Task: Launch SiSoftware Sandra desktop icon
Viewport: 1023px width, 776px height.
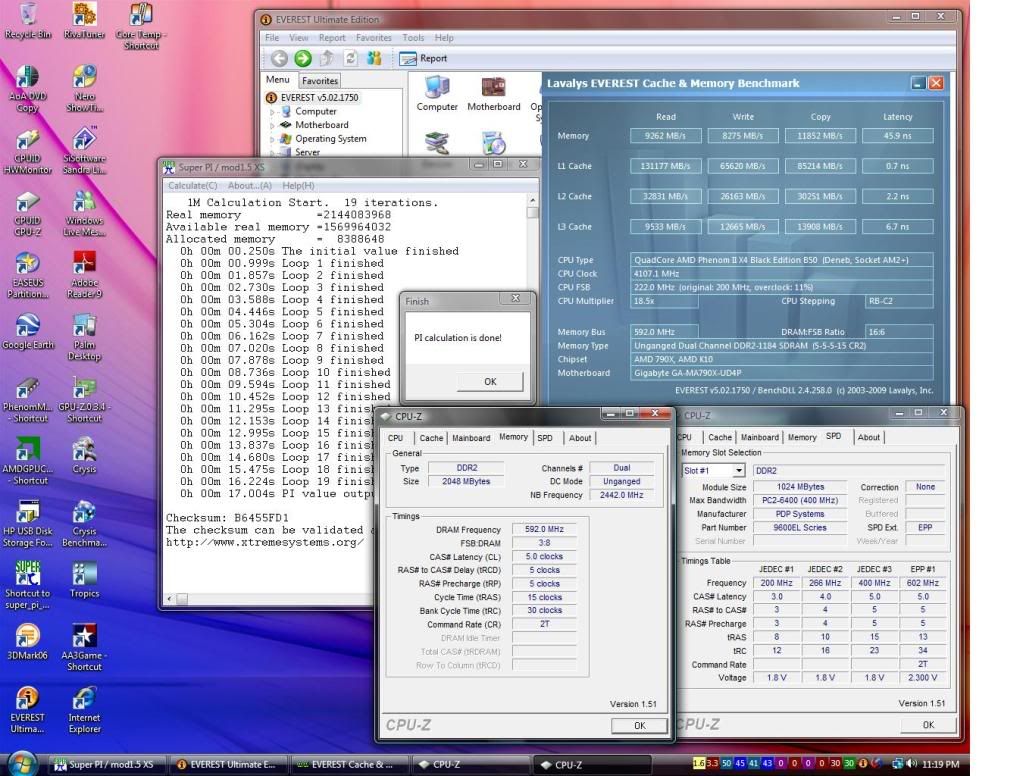Action: click(x=84, y=151)
